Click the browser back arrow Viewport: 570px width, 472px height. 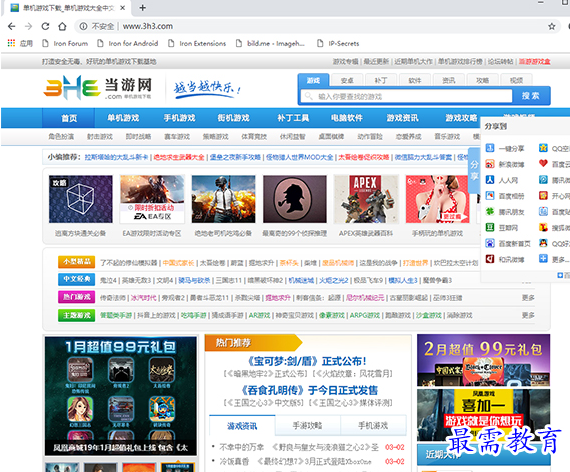tap(11, 26)
